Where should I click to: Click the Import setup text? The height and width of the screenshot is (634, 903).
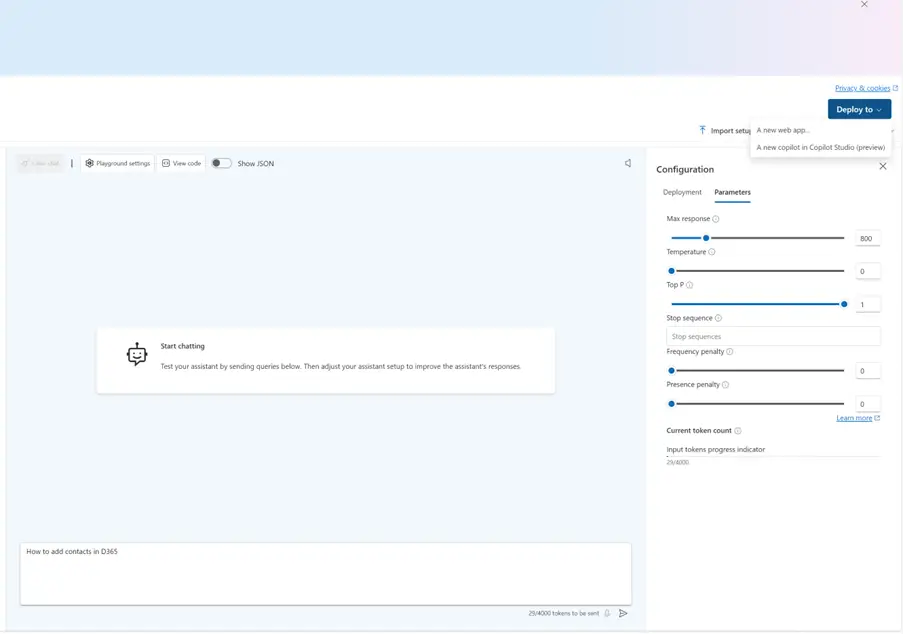click(730, 131)
